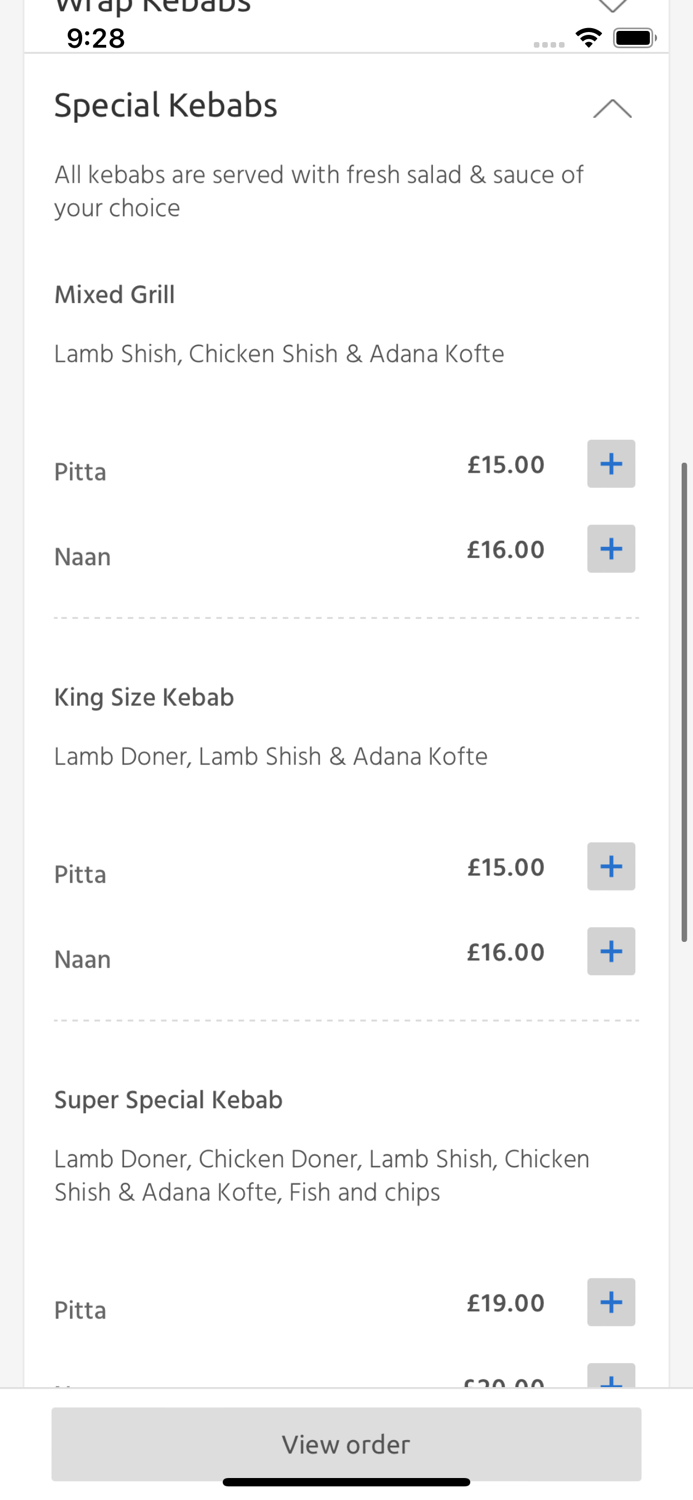Screen dimensions: 693x1500
Task: Add Mixed Grill with Pitta to order
Action: [611, 464]
